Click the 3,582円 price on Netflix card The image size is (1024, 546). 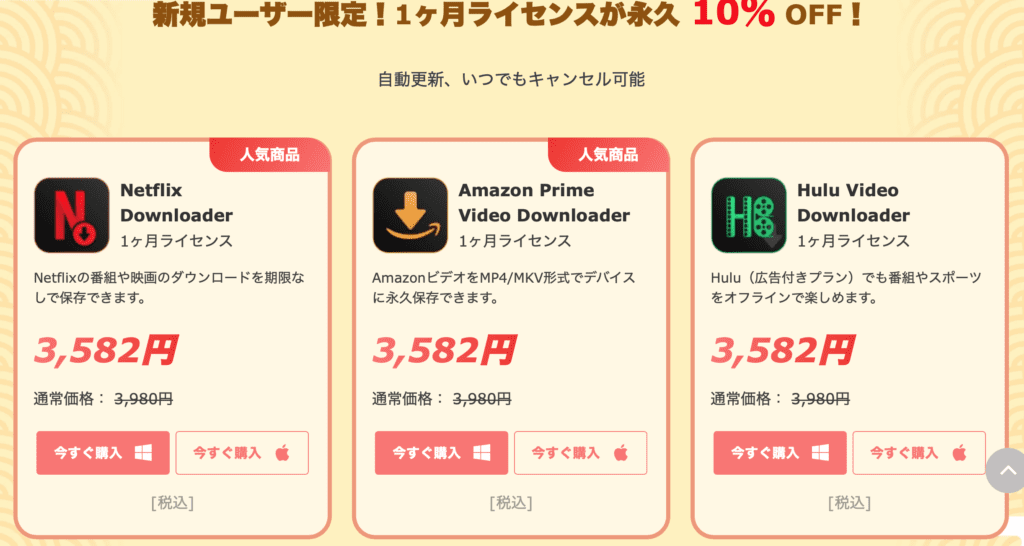pos(106,350)
